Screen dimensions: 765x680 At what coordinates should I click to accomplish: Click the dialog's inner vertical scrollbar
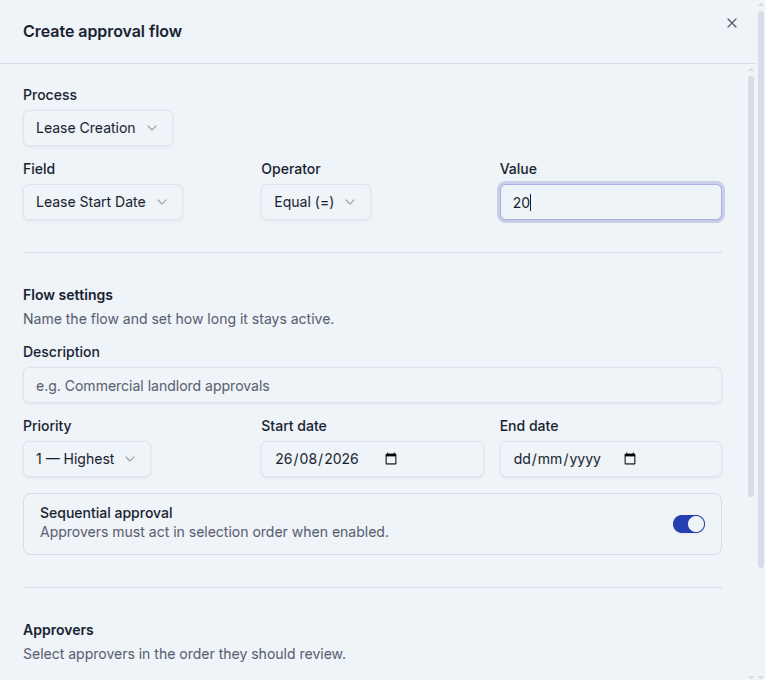[751, 285]
